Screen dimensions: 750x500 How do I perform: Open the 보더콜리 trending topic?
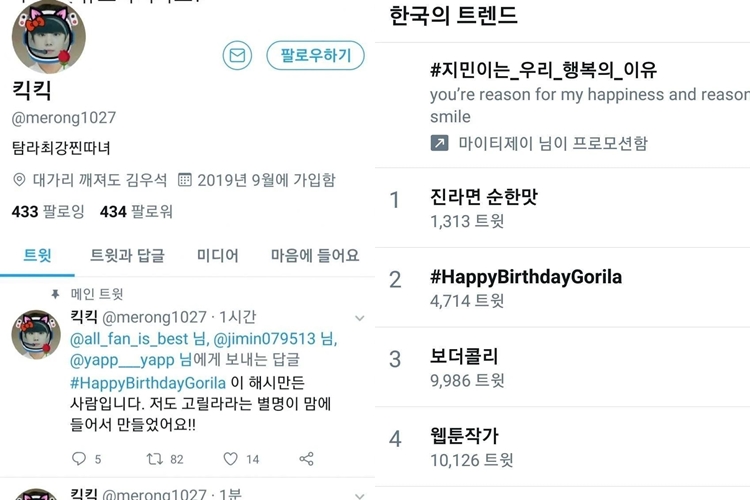[x=464, y=357]
